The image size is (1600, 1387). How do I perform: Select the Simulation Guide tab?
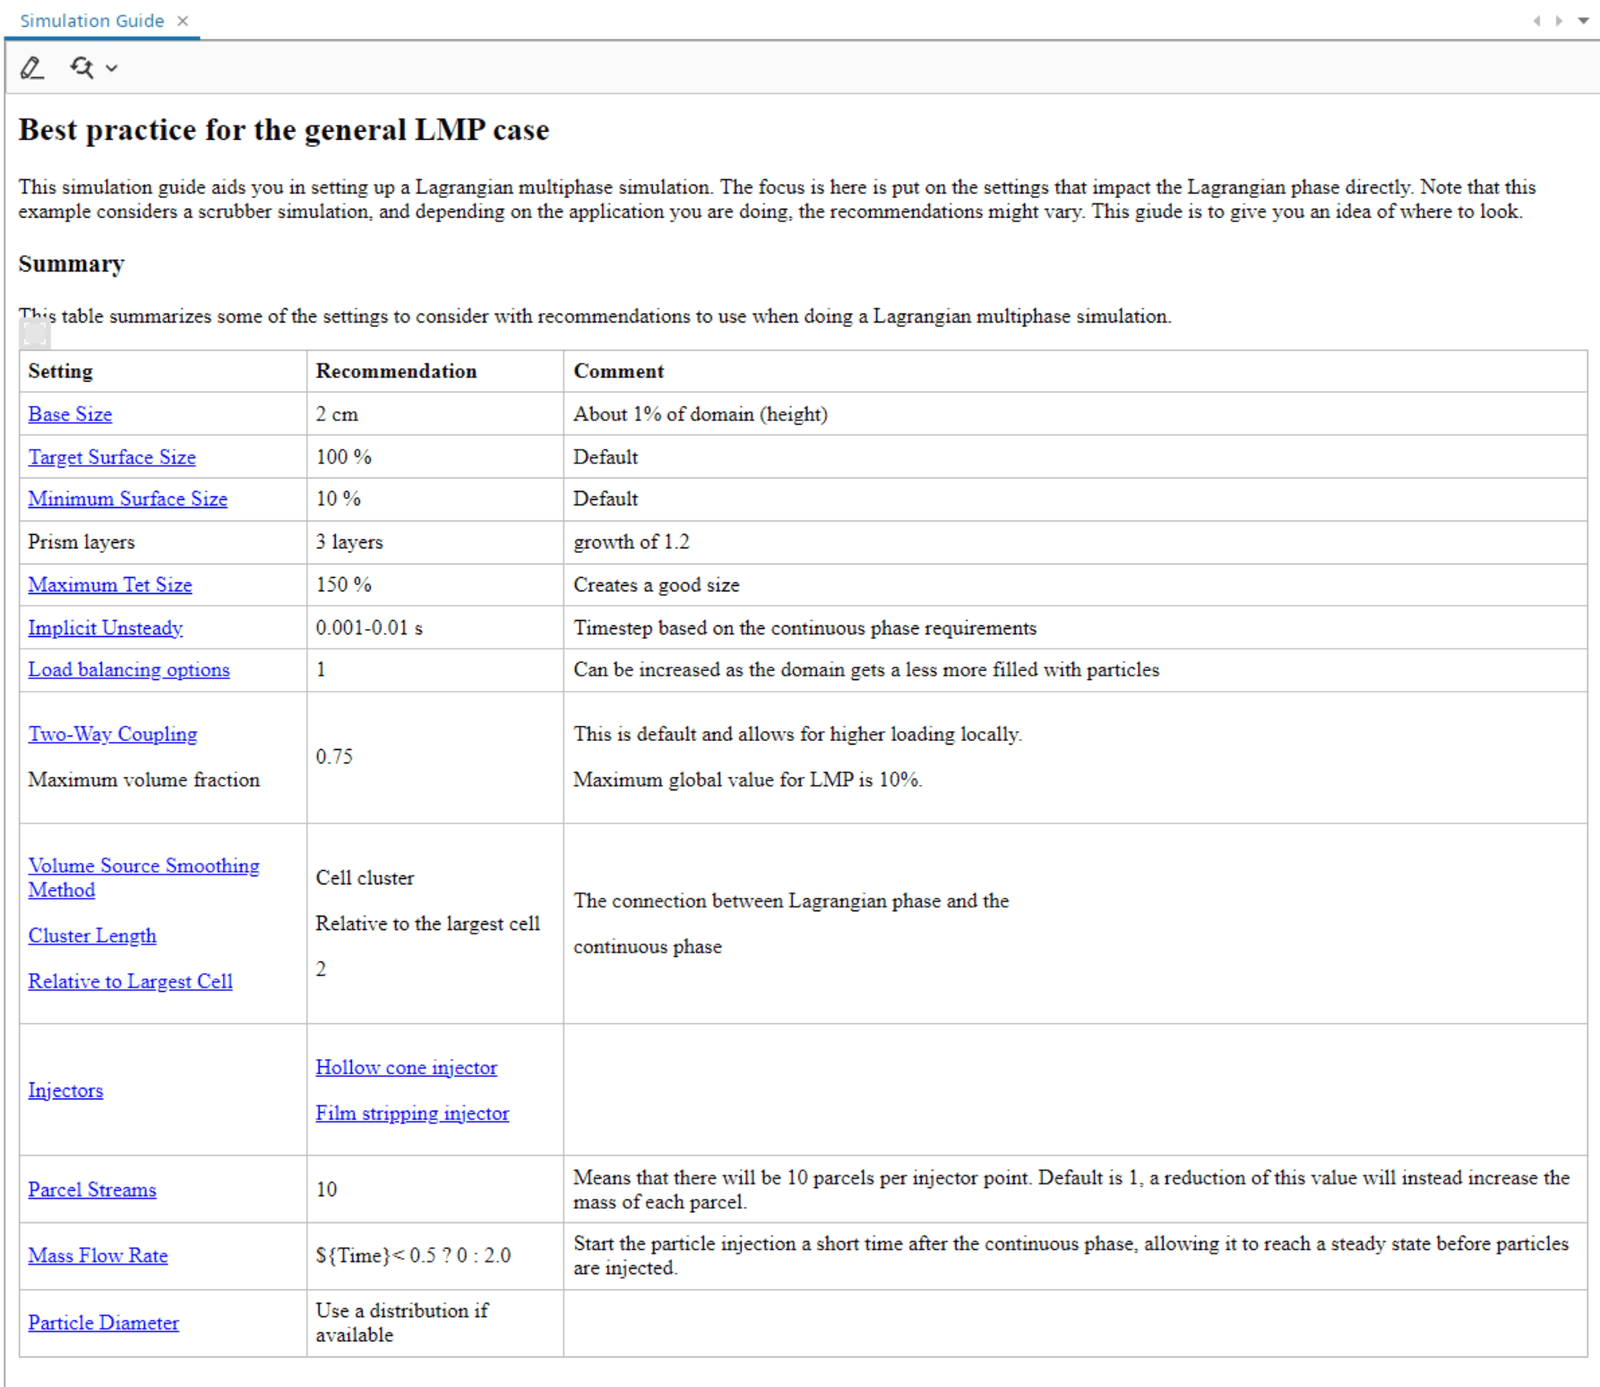click(91, 21)
